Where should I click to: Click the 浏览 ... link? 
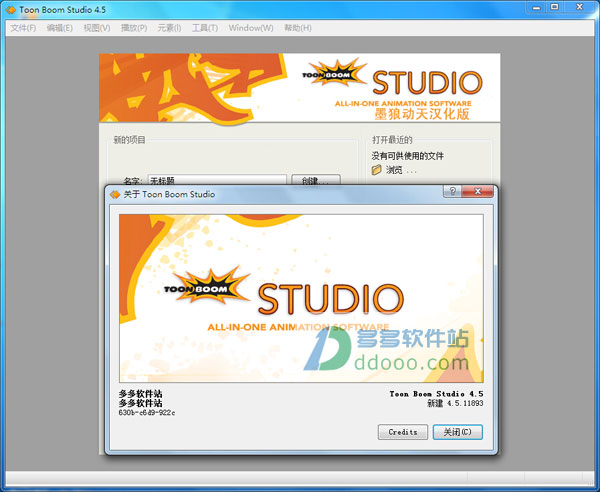click(401, 170)
